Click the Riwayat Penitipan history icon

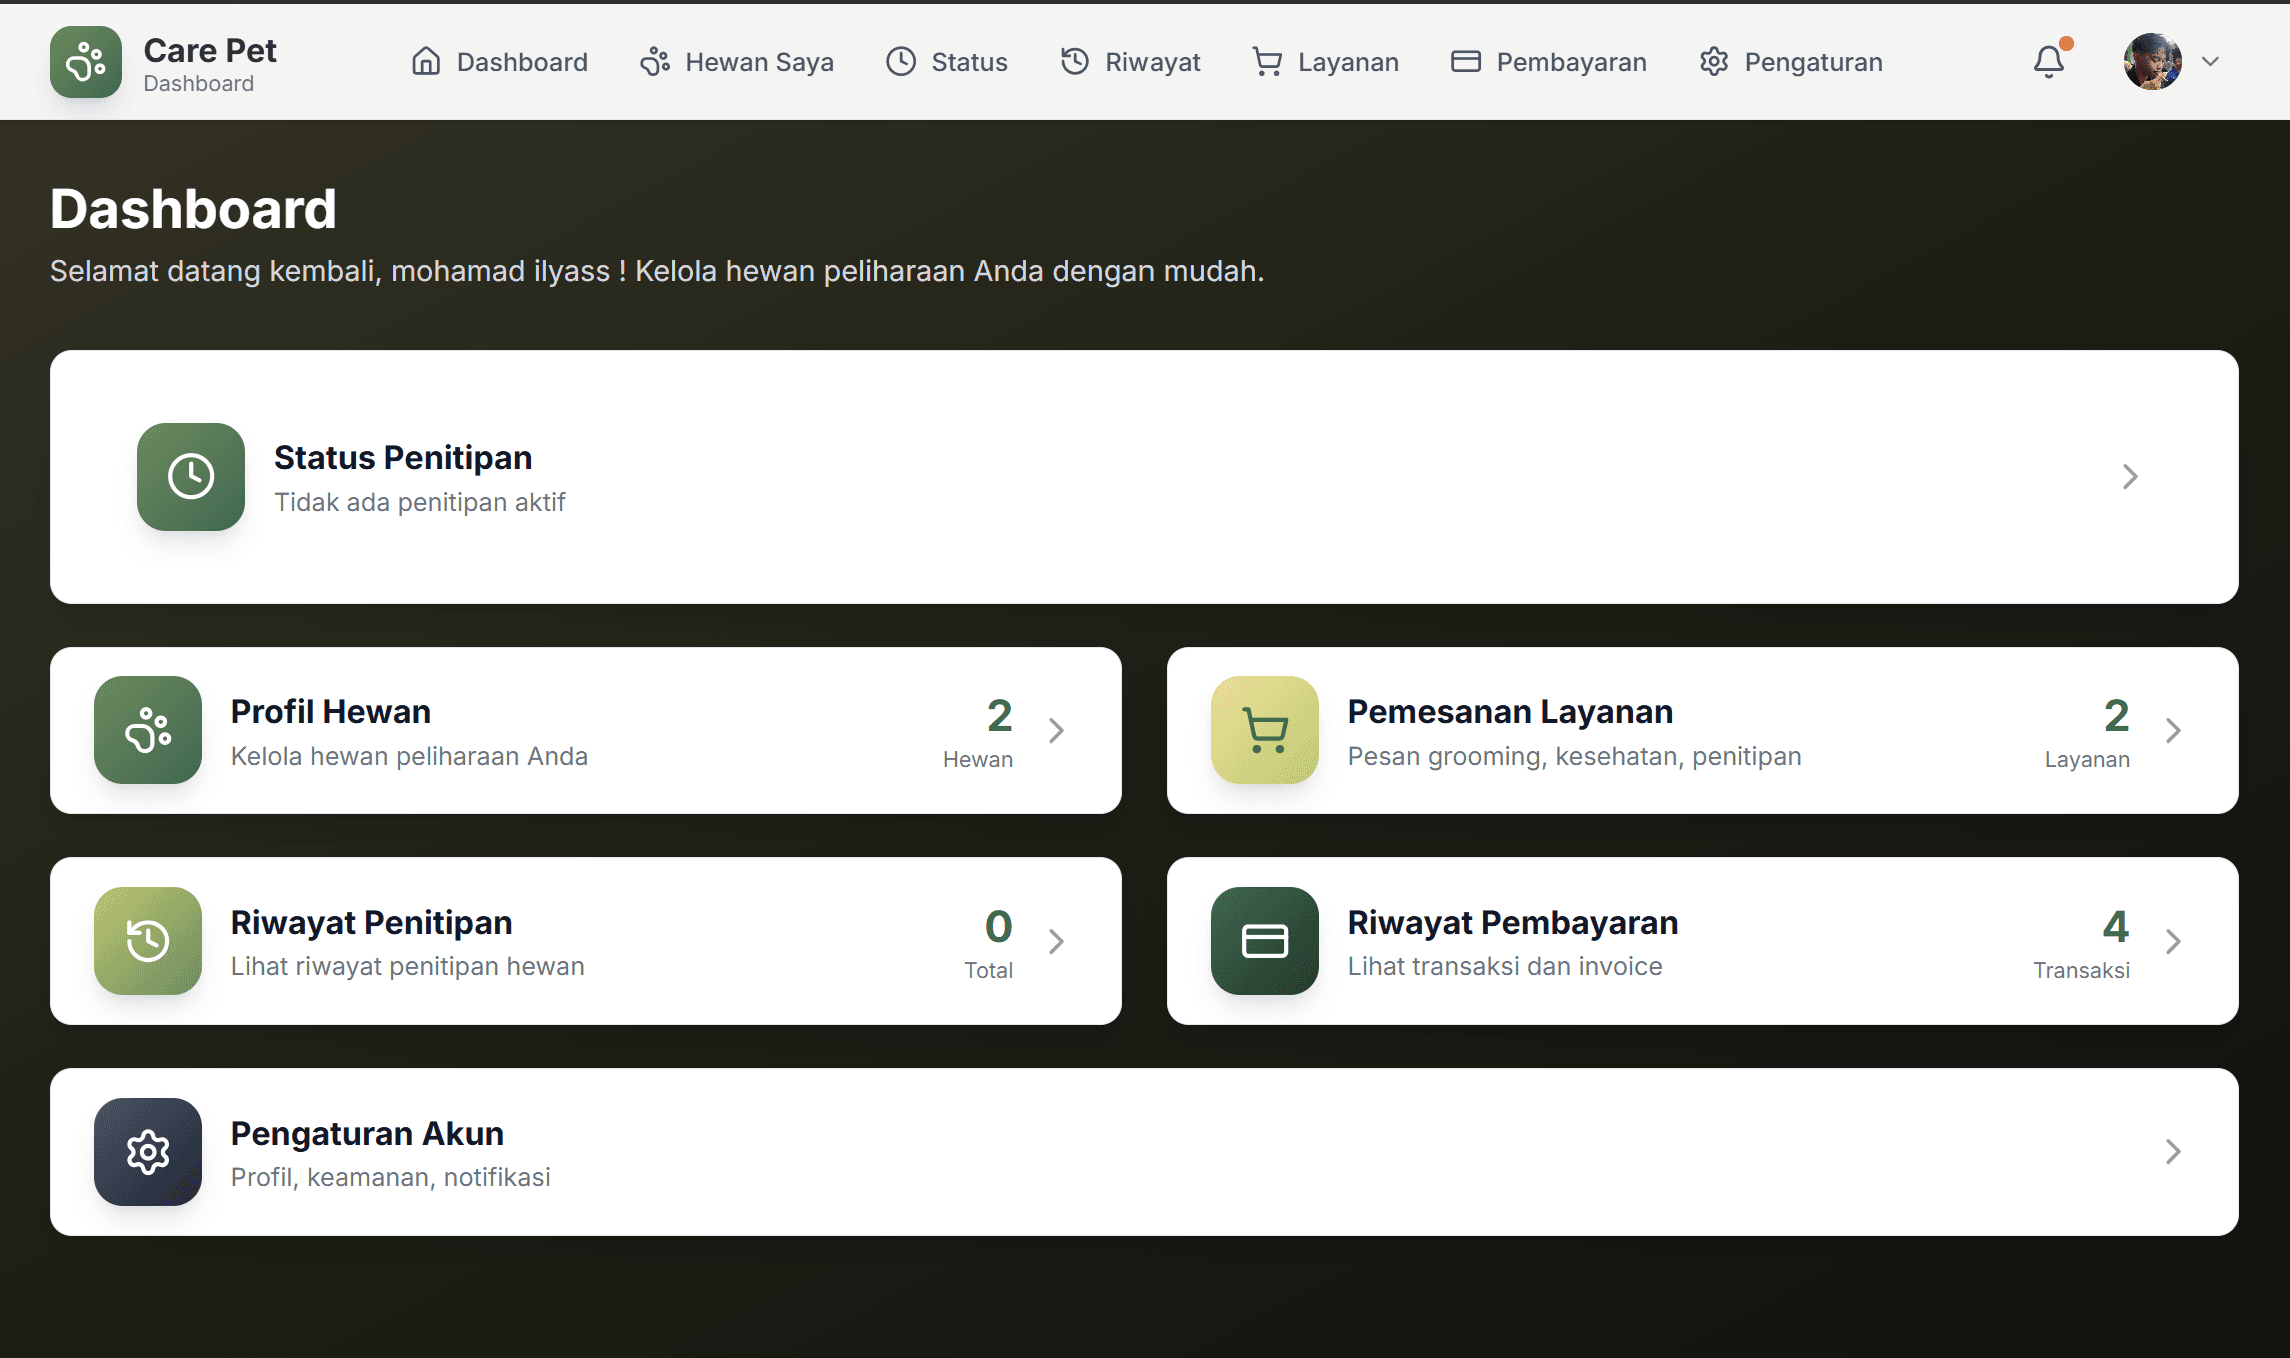(x=148, y=941)
